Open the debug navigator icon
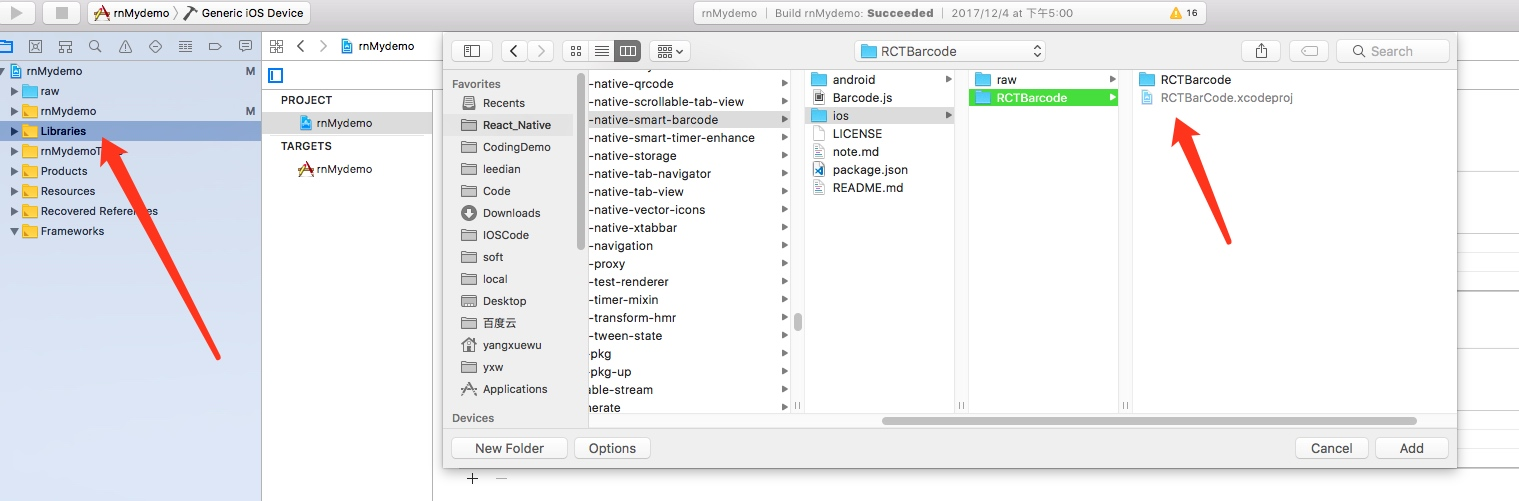The image size is (1519, 501). point(185,46)
